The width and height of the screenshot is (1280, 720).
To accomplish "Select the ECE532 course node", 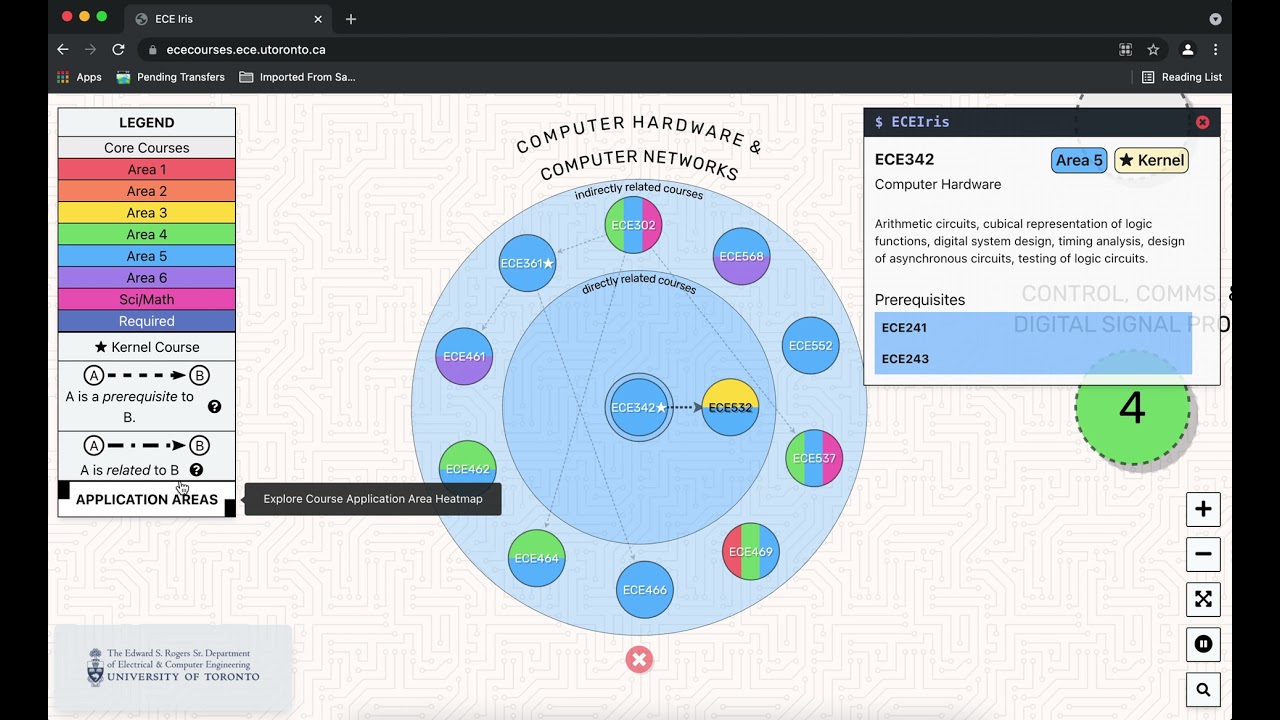I will 730,407.
